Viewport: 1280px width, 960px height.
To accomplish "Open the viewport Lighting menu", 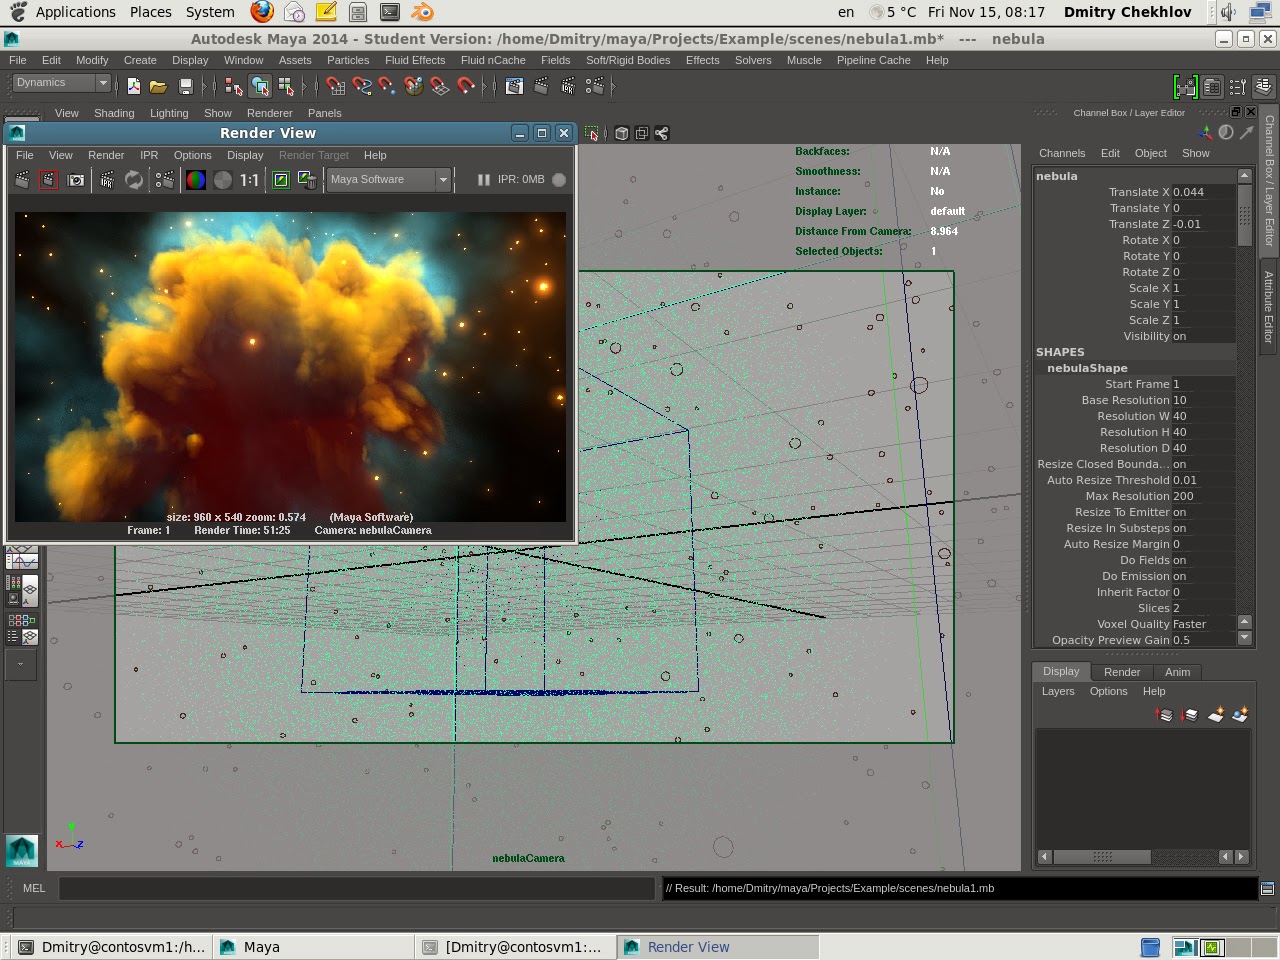I will 169,113.
